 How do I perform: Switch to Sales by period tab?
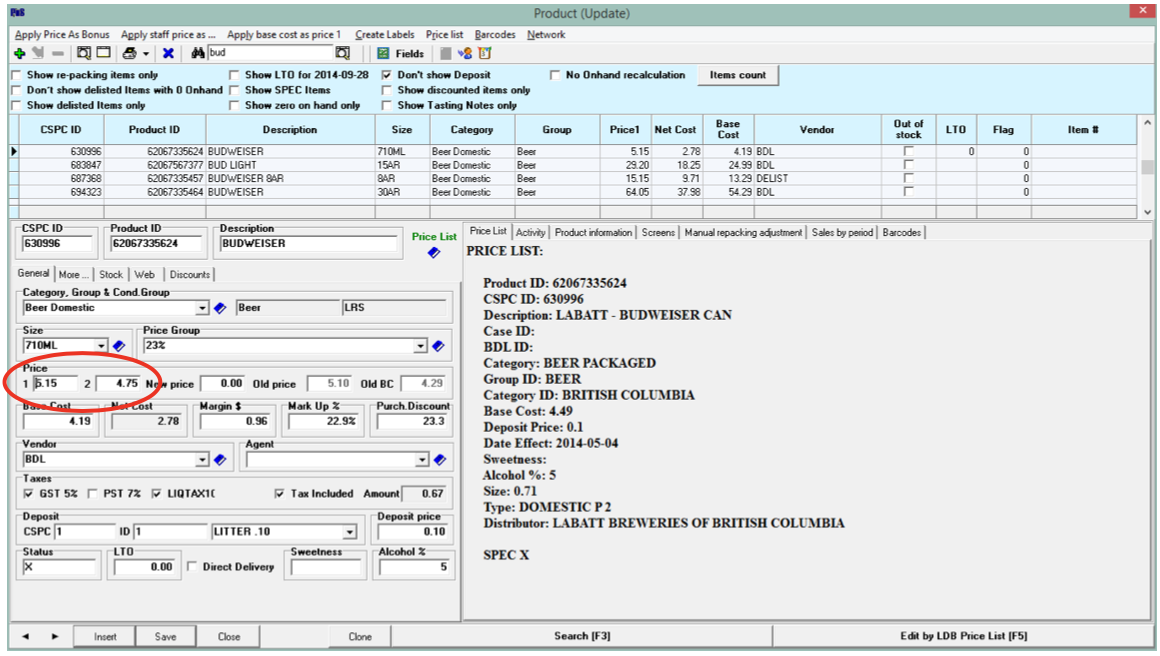(x=842, y=232)
